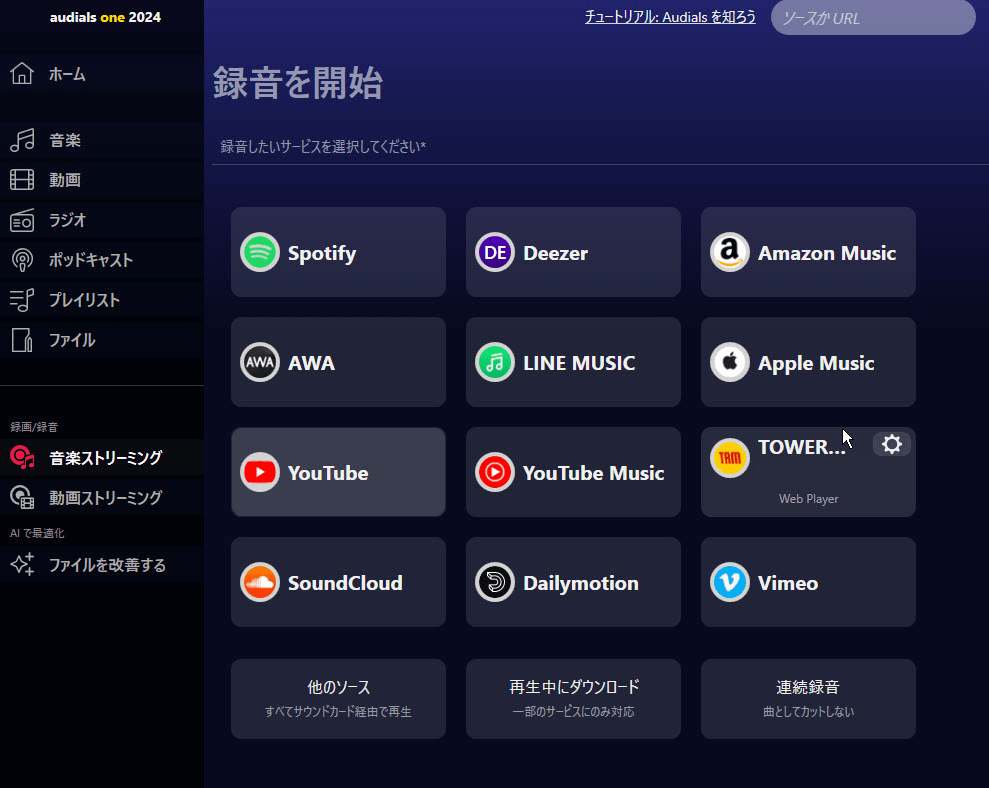
Task: Choose the YouTube Music service tile
Action: point(573,472)
